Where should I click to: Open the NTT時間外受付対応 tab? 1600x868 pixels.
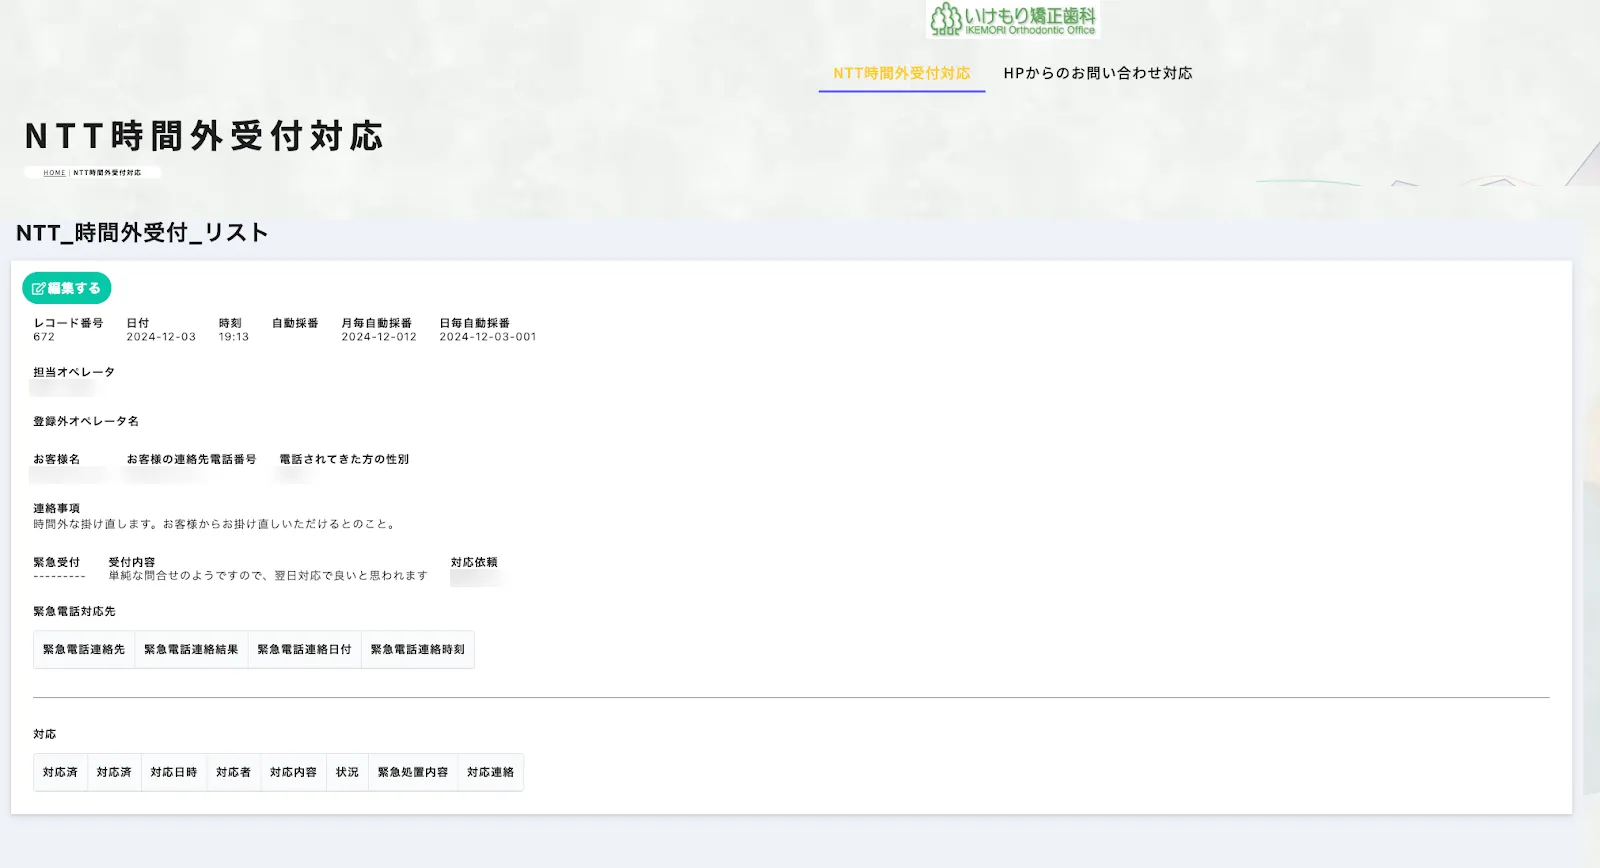point(902,73)
